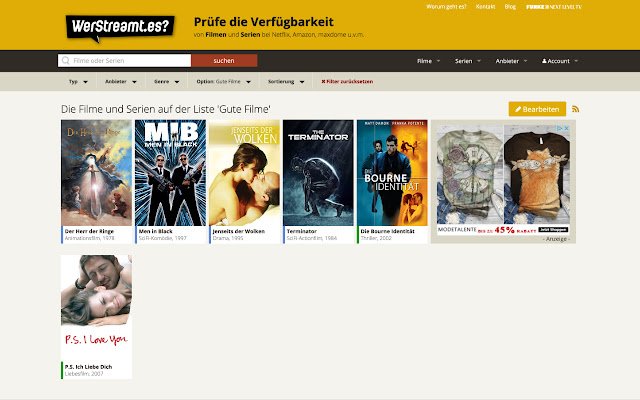Open 'Die Bourne Identität' poster
The image size is (640, 400).
pyautogui.click(x=392, y=173)
